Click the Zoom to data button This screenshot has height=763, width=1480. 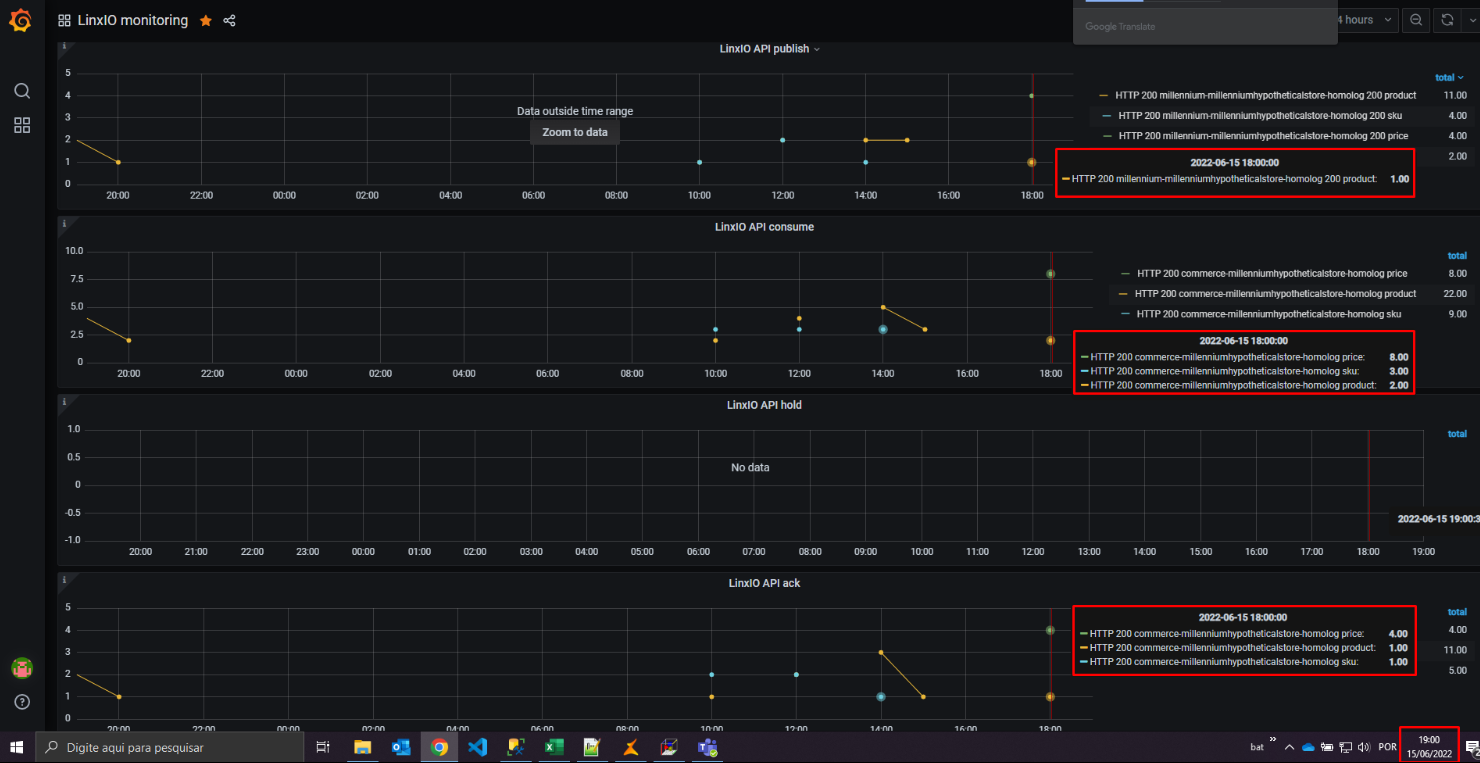coord(575,132)
